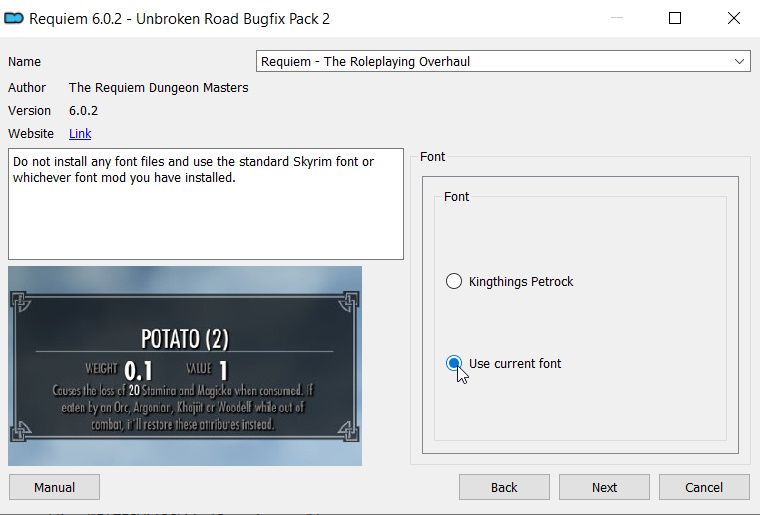760x515 pixels.
Task: Click inside the font description text box
Action: pyautogui.click(x=206, y=204)
